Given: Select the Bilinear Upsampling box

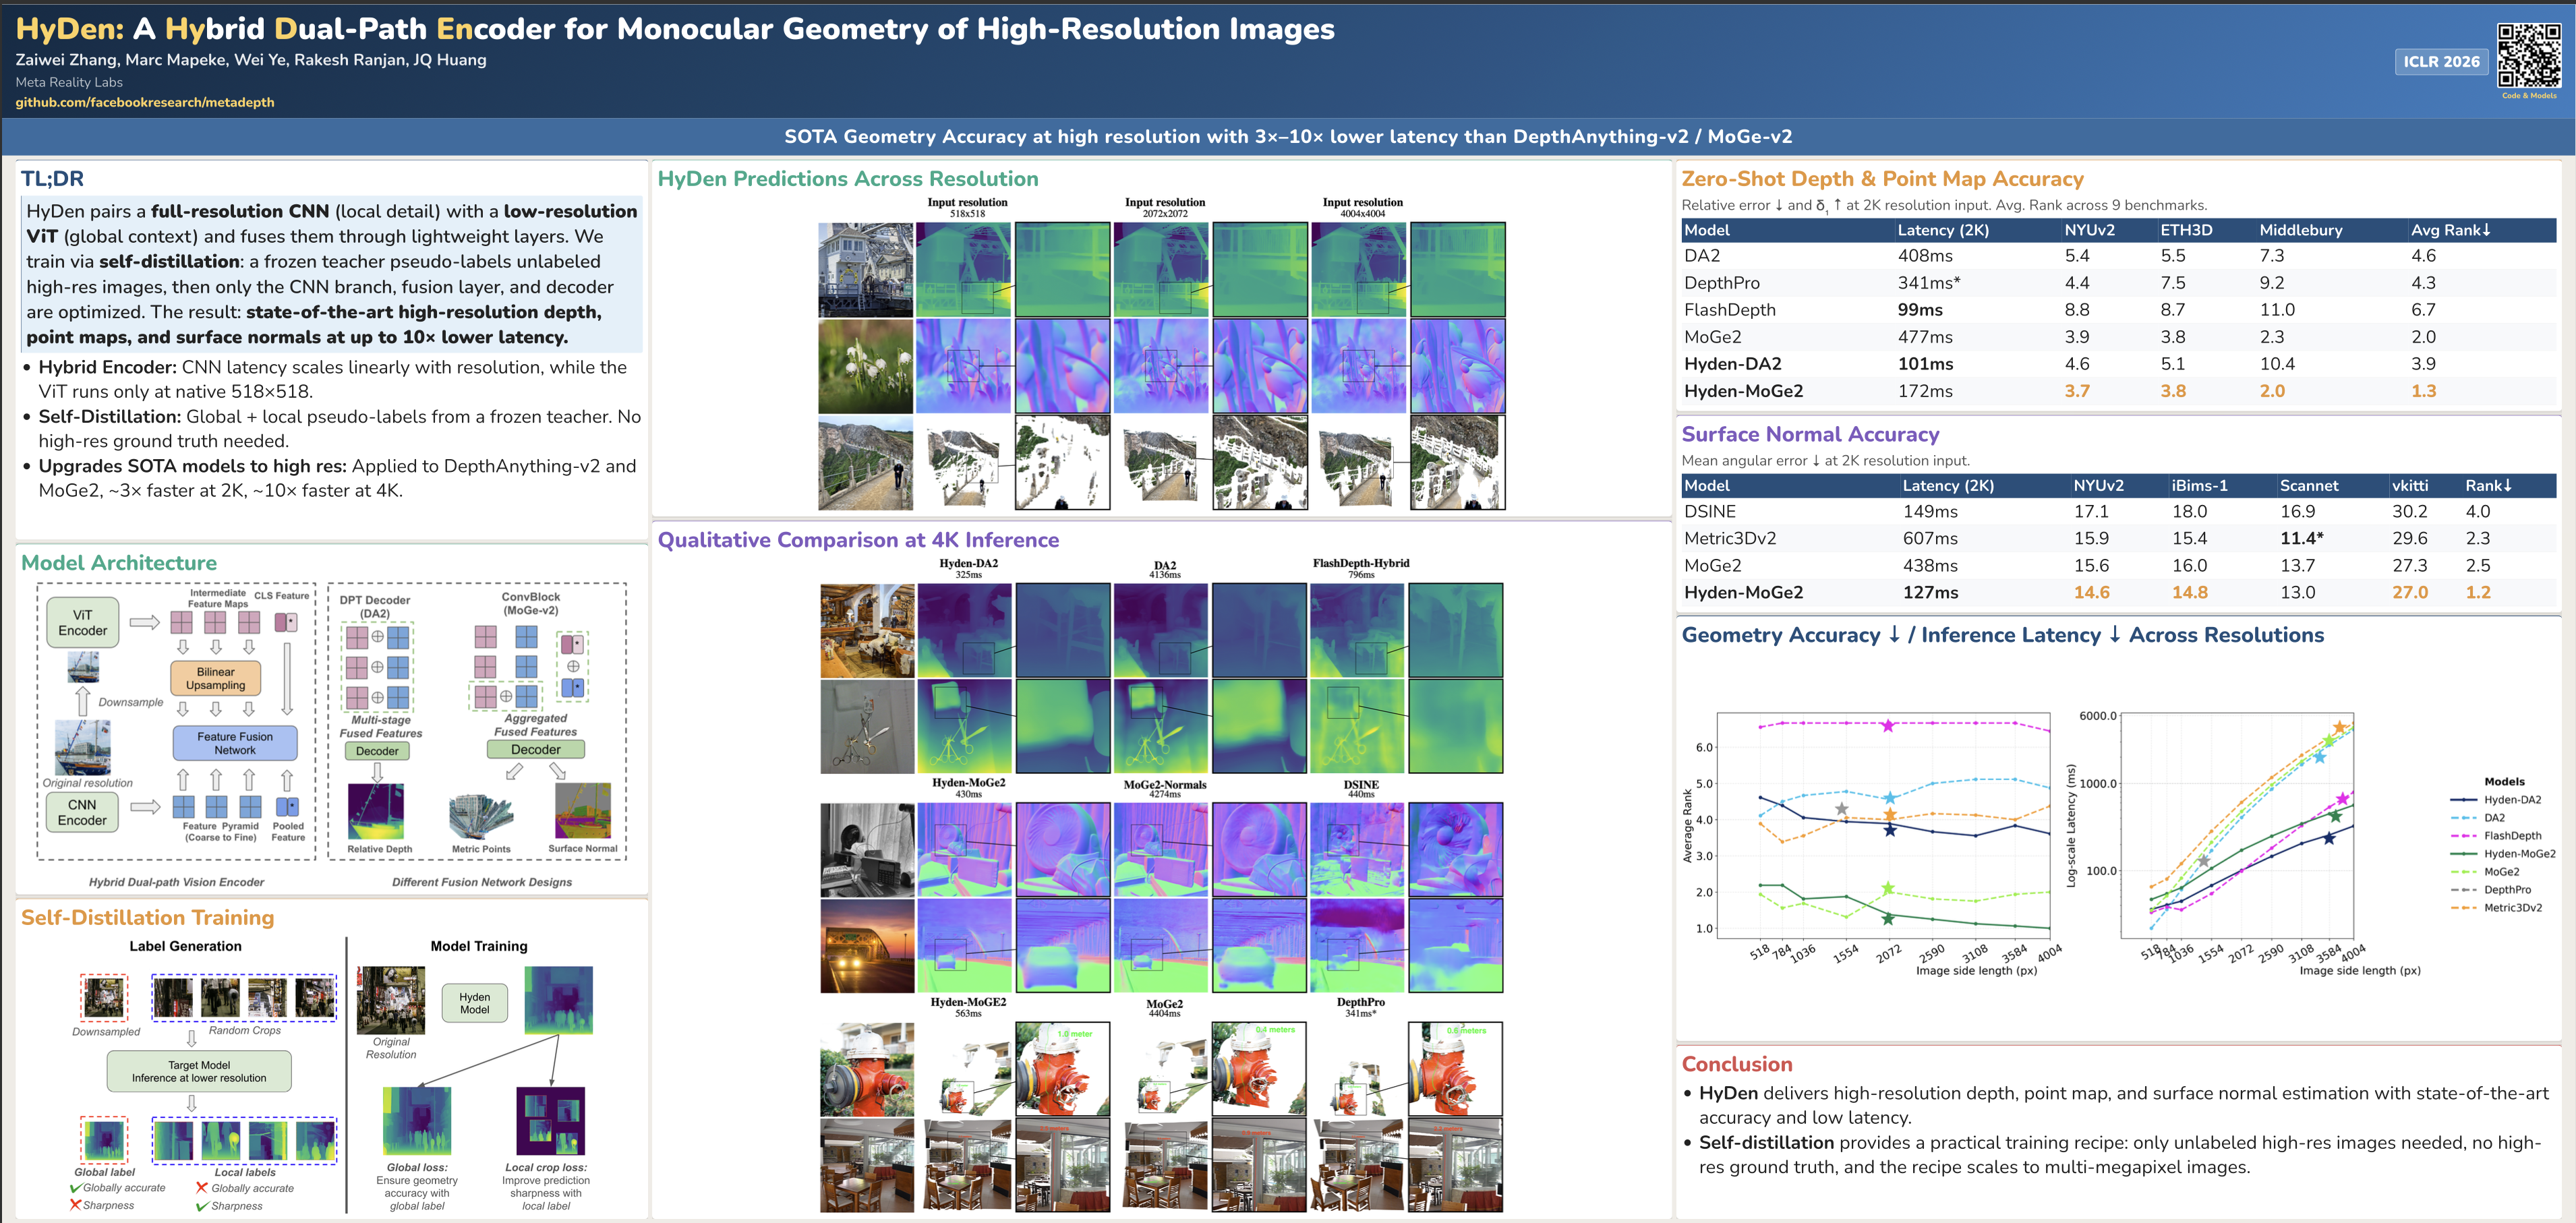Looking at the screenshot, I should point(215,679).
